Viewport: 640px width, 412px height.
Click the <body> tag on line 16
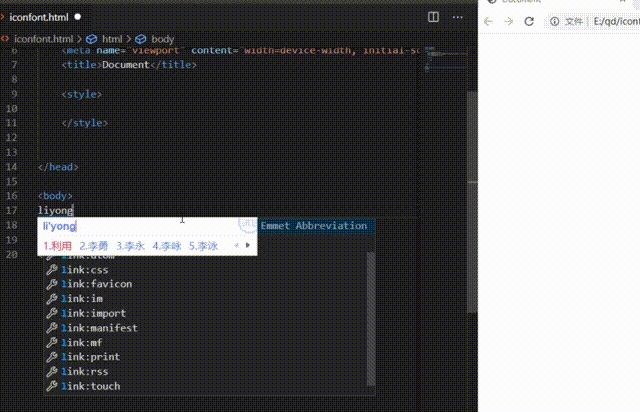55,196
